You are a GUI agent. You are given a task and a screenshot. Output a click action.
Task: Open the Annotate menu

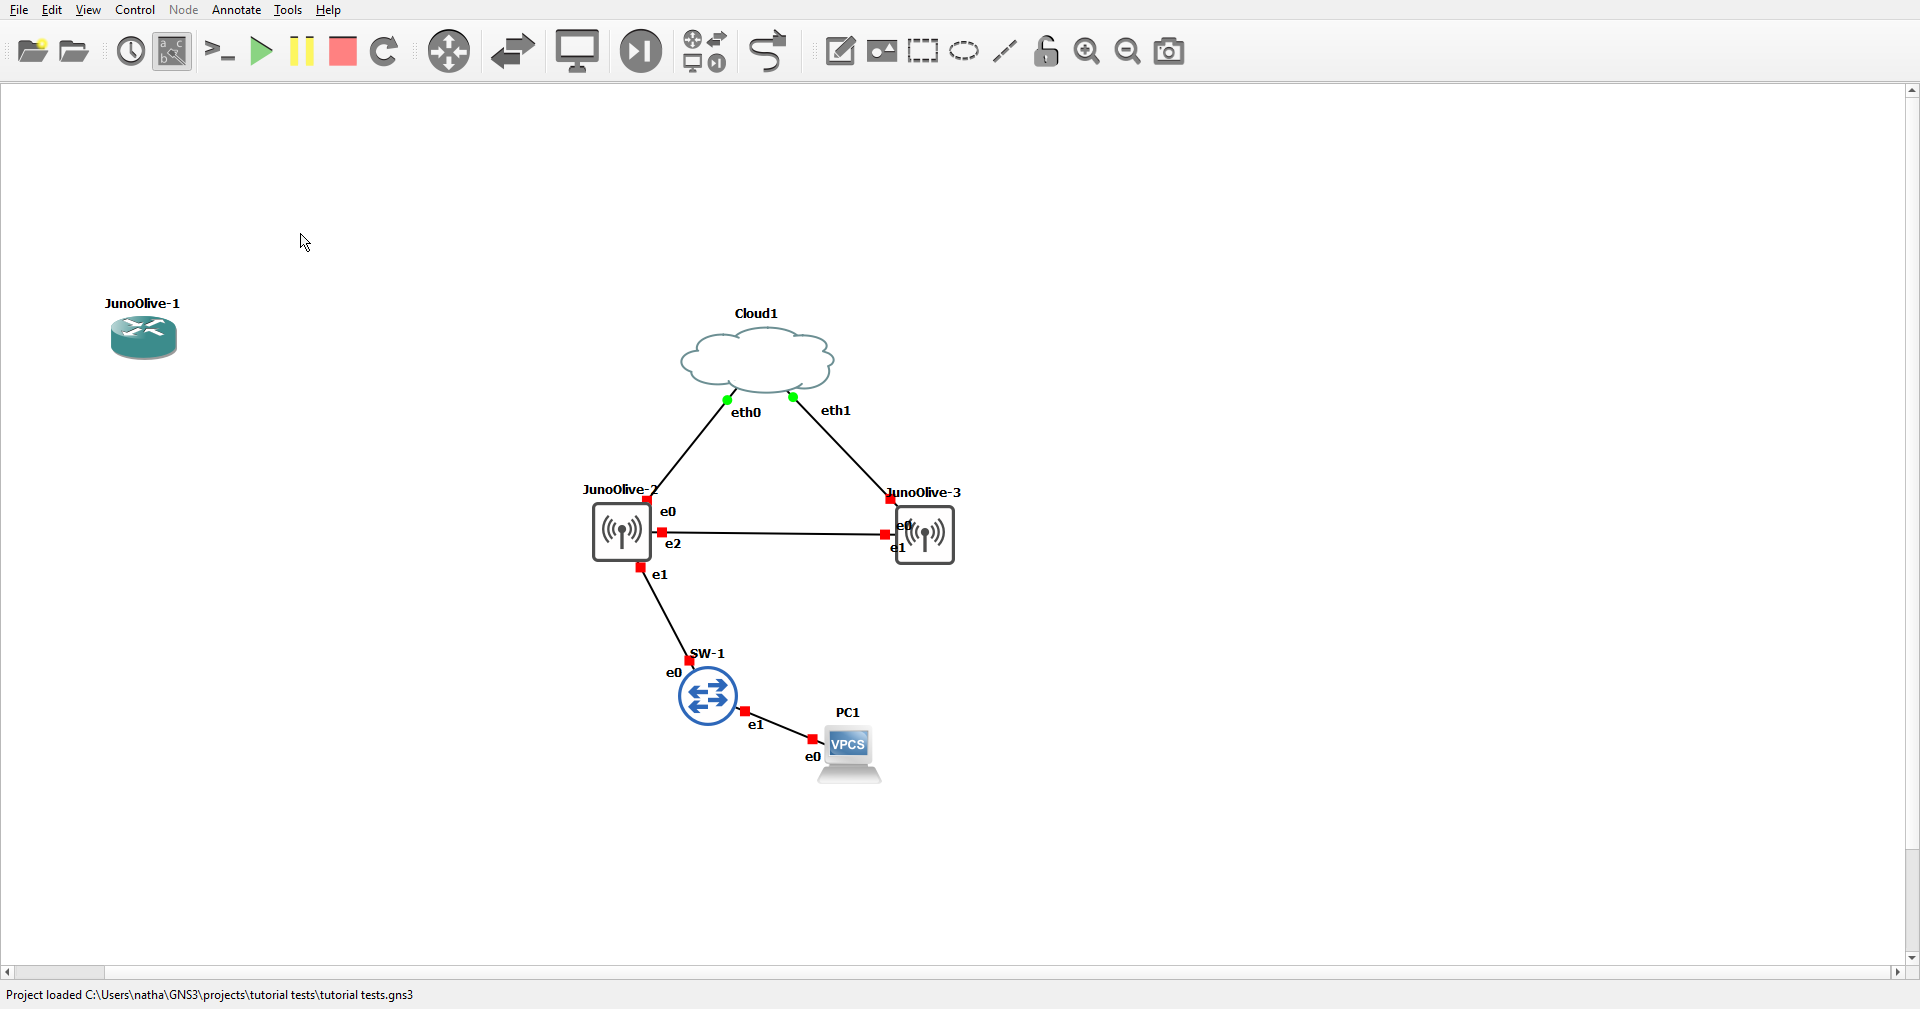coord(235,10)
